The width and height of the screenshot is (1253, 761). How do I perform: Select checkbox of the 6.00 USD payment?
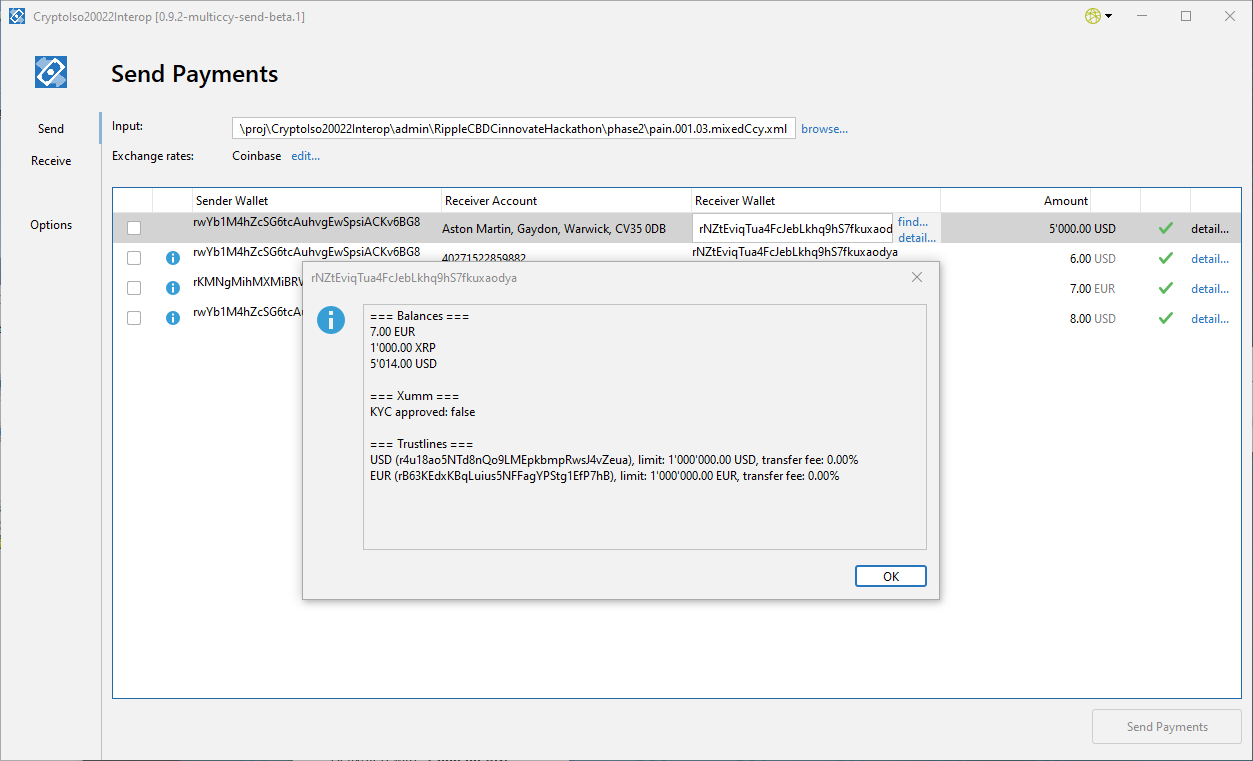134,259
